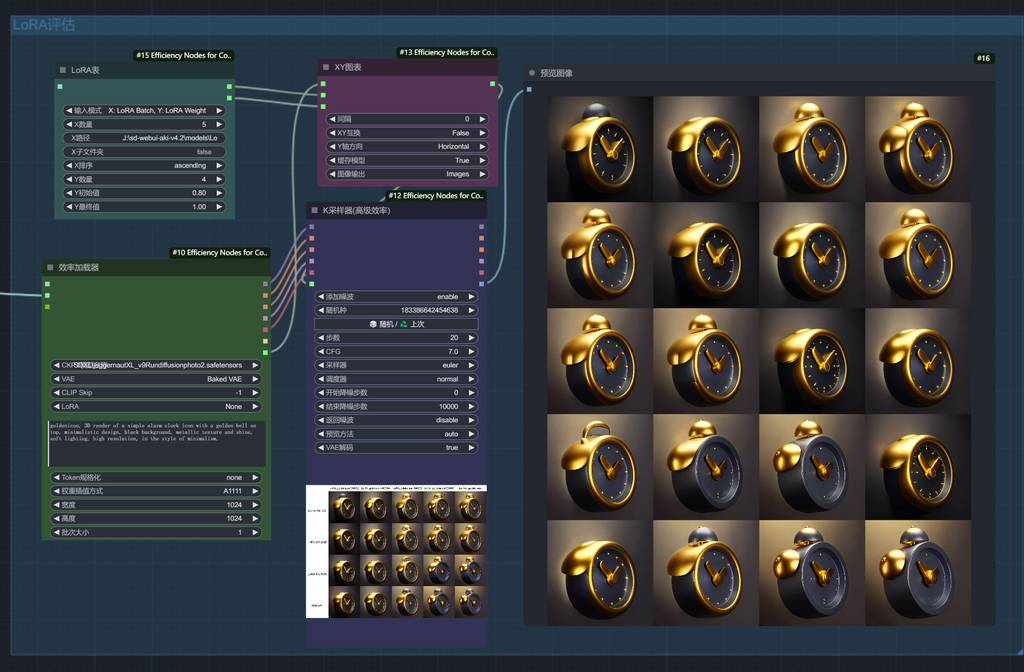Collapse the LoRA表 node via its title dot
Image resolution: width=1024 pixels, height=672 pixels.
62,71
